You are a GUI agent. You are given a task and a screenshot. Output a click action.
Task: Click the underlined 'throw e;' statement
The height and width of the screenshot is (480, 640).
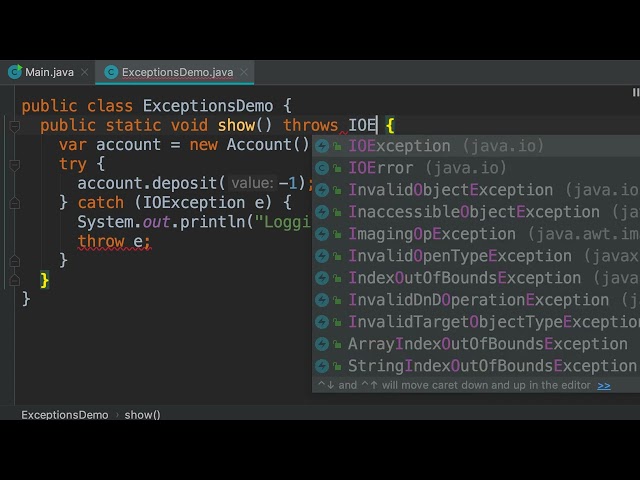114,242
